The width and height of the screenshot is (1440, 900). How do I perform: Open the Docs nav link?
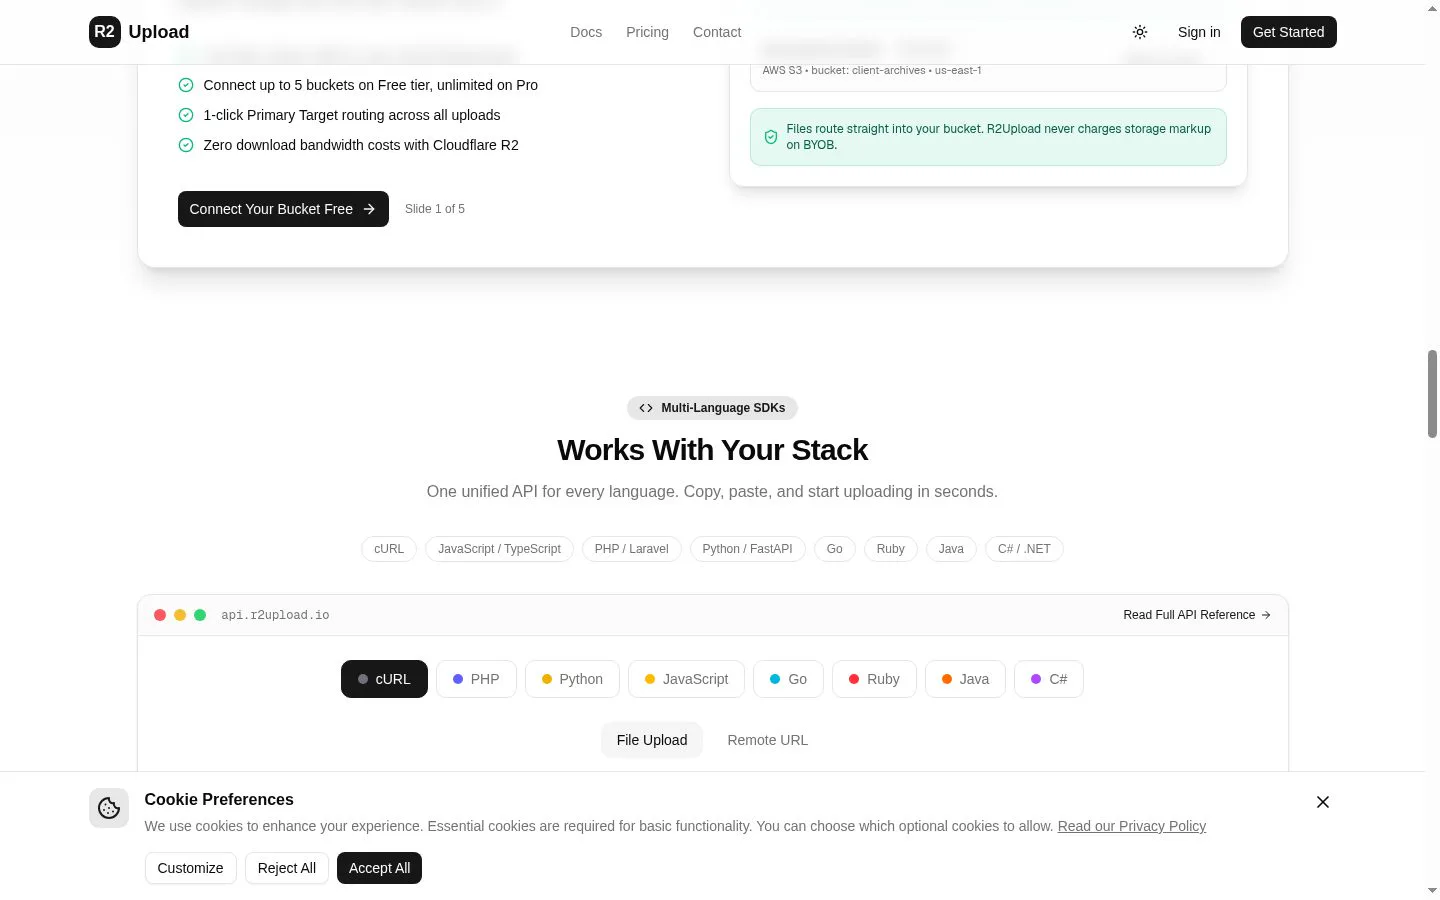click(586, 32)
